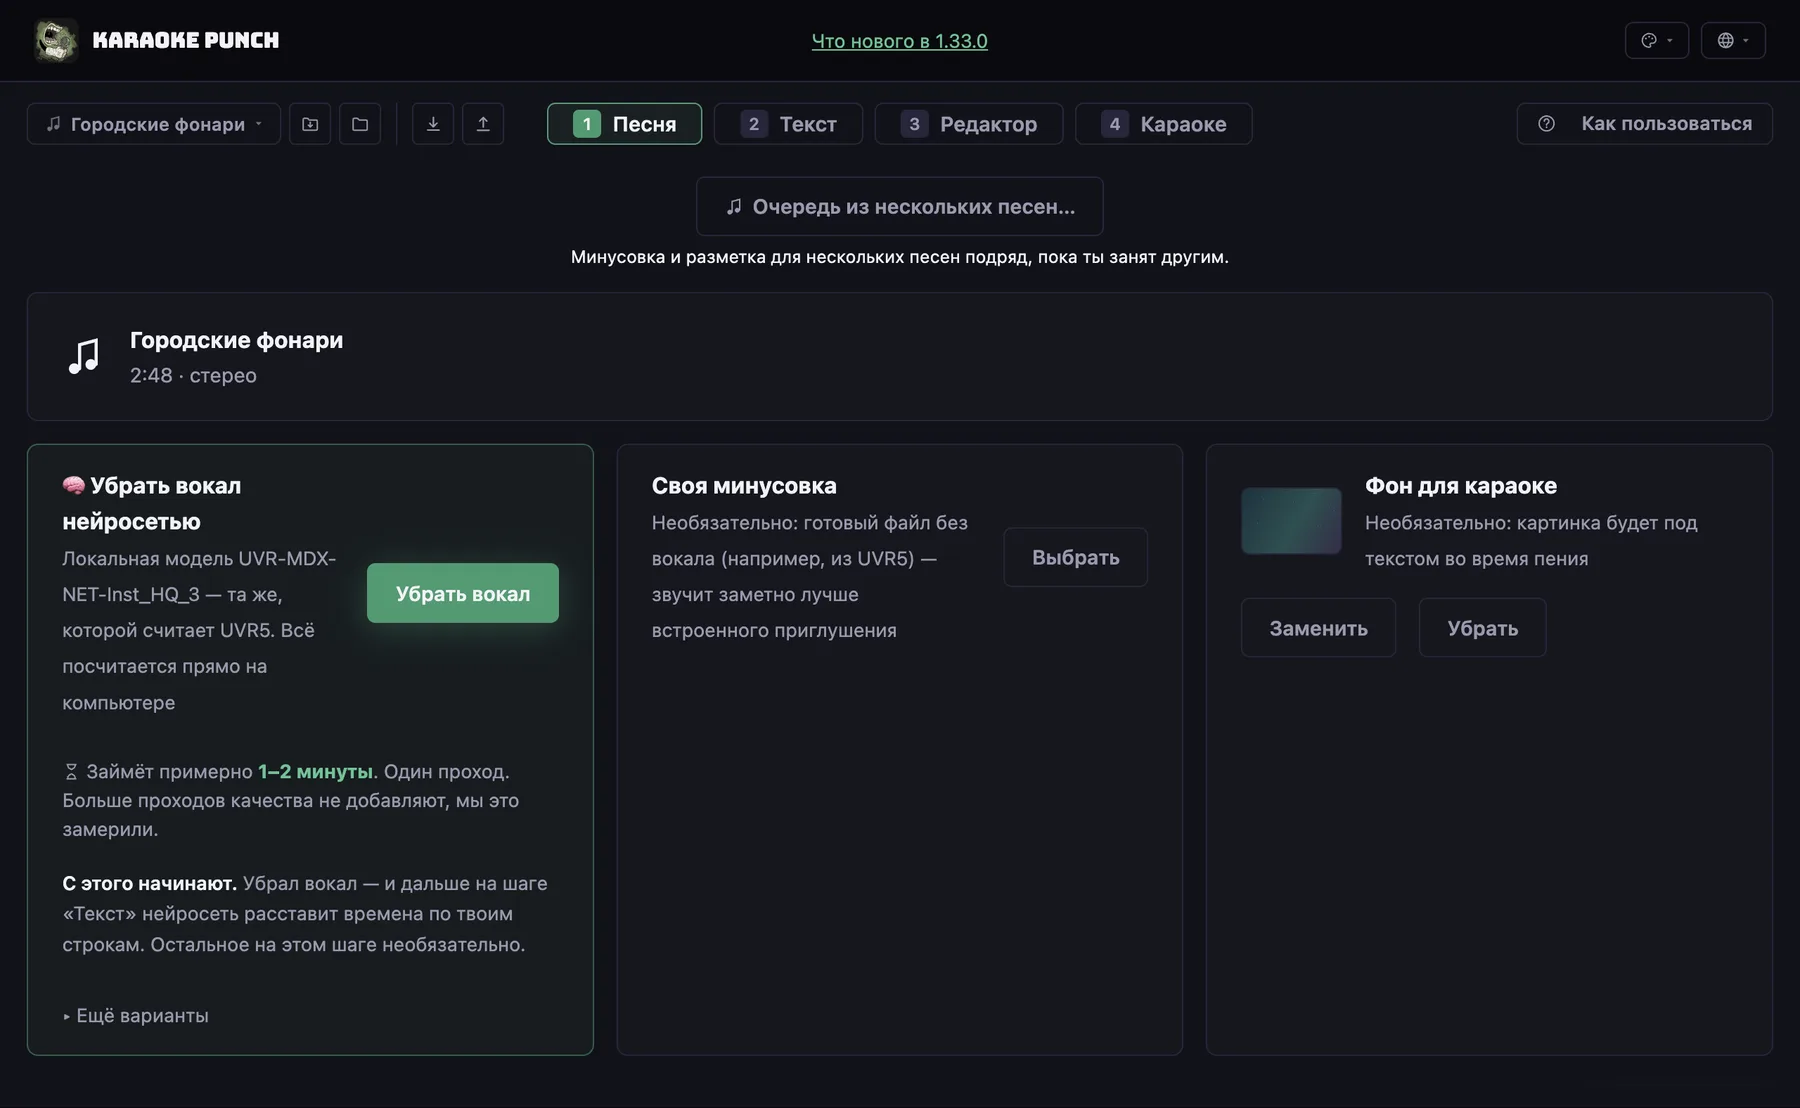Click the «Фон для караоке» heading
1800x1108 pixels.
(1461, 486)
